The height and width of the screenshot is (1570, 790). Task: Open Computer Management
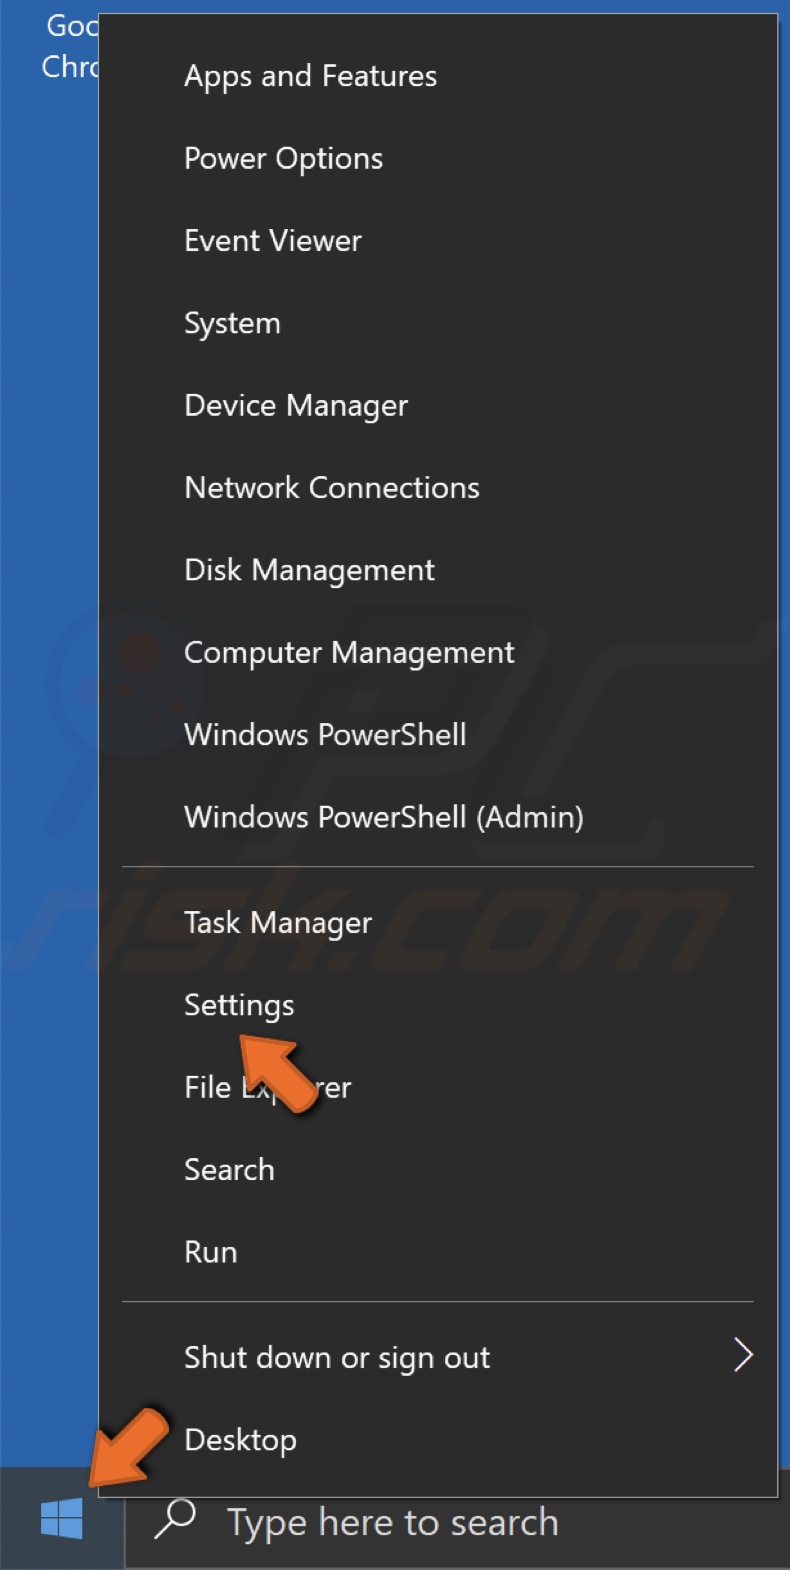pos(349,652)
